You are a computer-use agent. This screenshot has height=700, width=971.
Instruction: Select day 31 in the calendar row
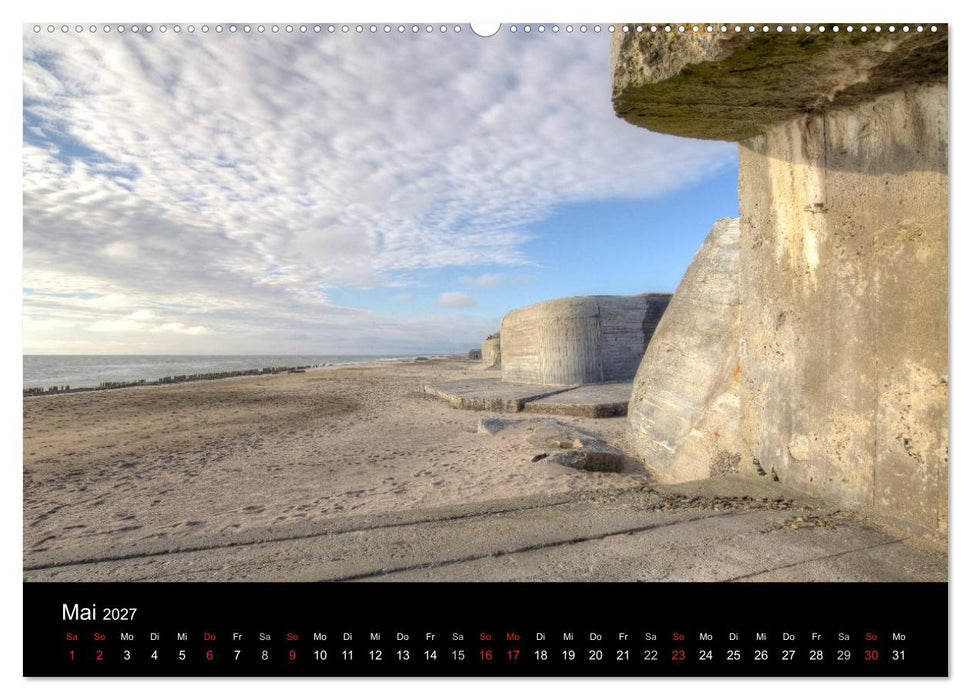tap(899, 655)
